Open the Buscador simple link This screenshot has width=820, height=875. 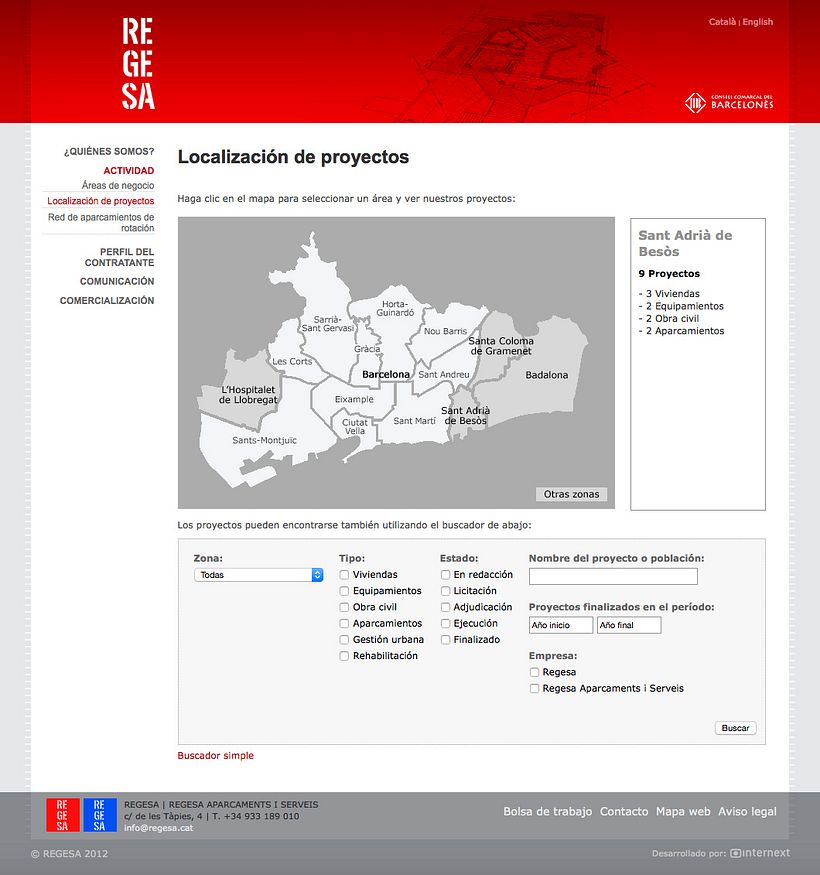(215, 755)
